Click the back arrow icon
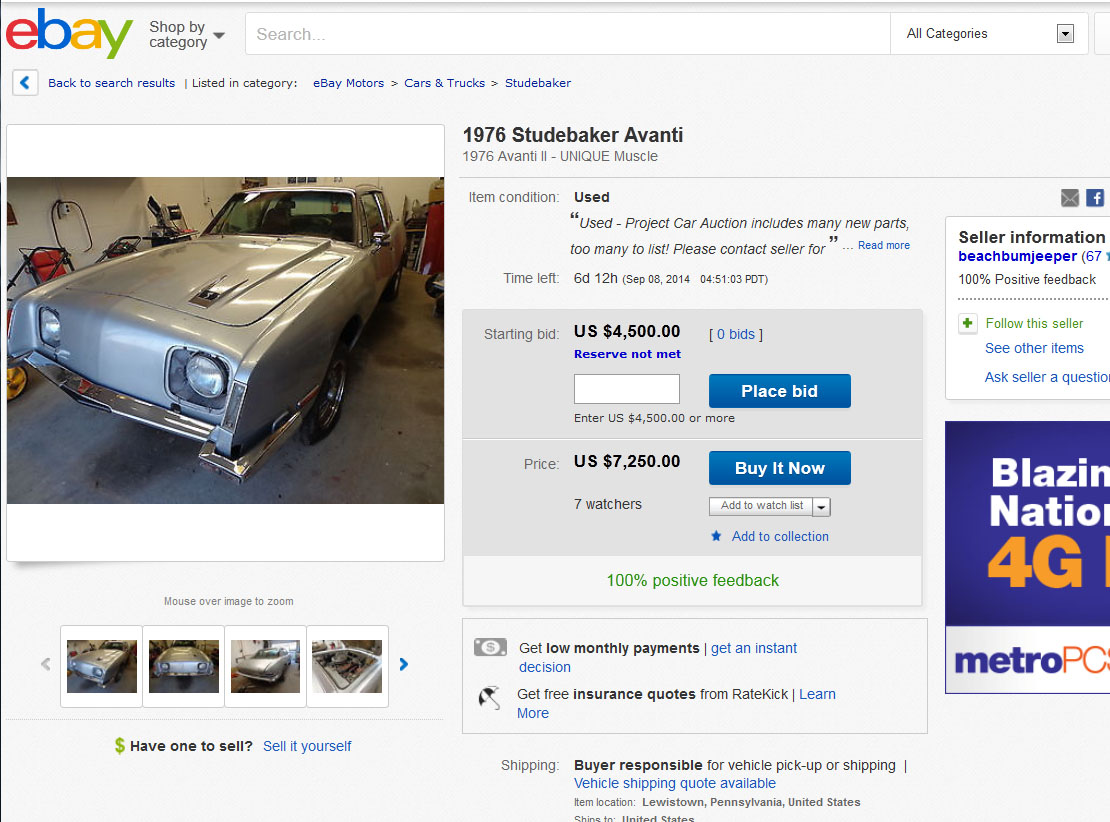Image resolution: width=1110 pixels, height=822 pixels. (x=25, y=83)
